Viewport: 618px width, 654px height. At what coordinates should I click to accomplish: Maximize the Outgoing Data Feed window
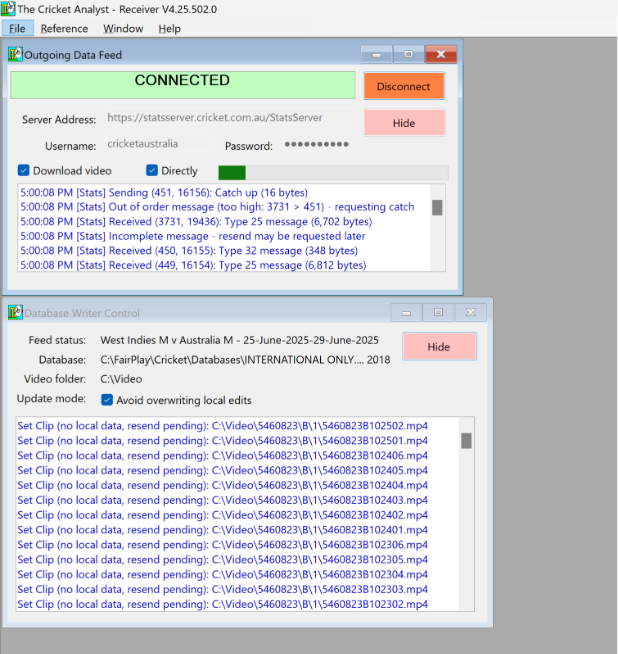tap(408, 55)
